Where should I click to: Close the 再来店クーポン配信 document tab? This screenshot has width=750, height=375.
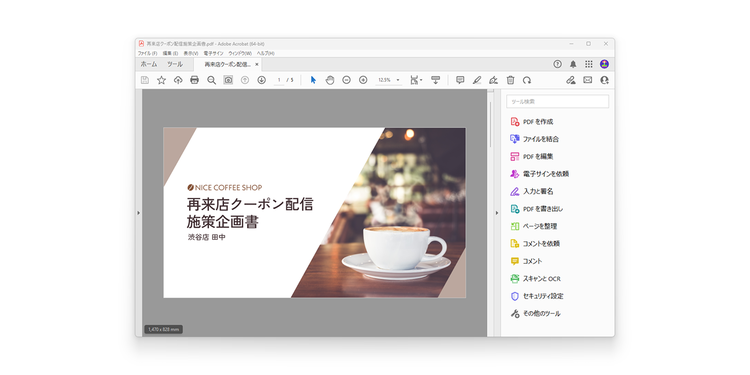point(257,64)
